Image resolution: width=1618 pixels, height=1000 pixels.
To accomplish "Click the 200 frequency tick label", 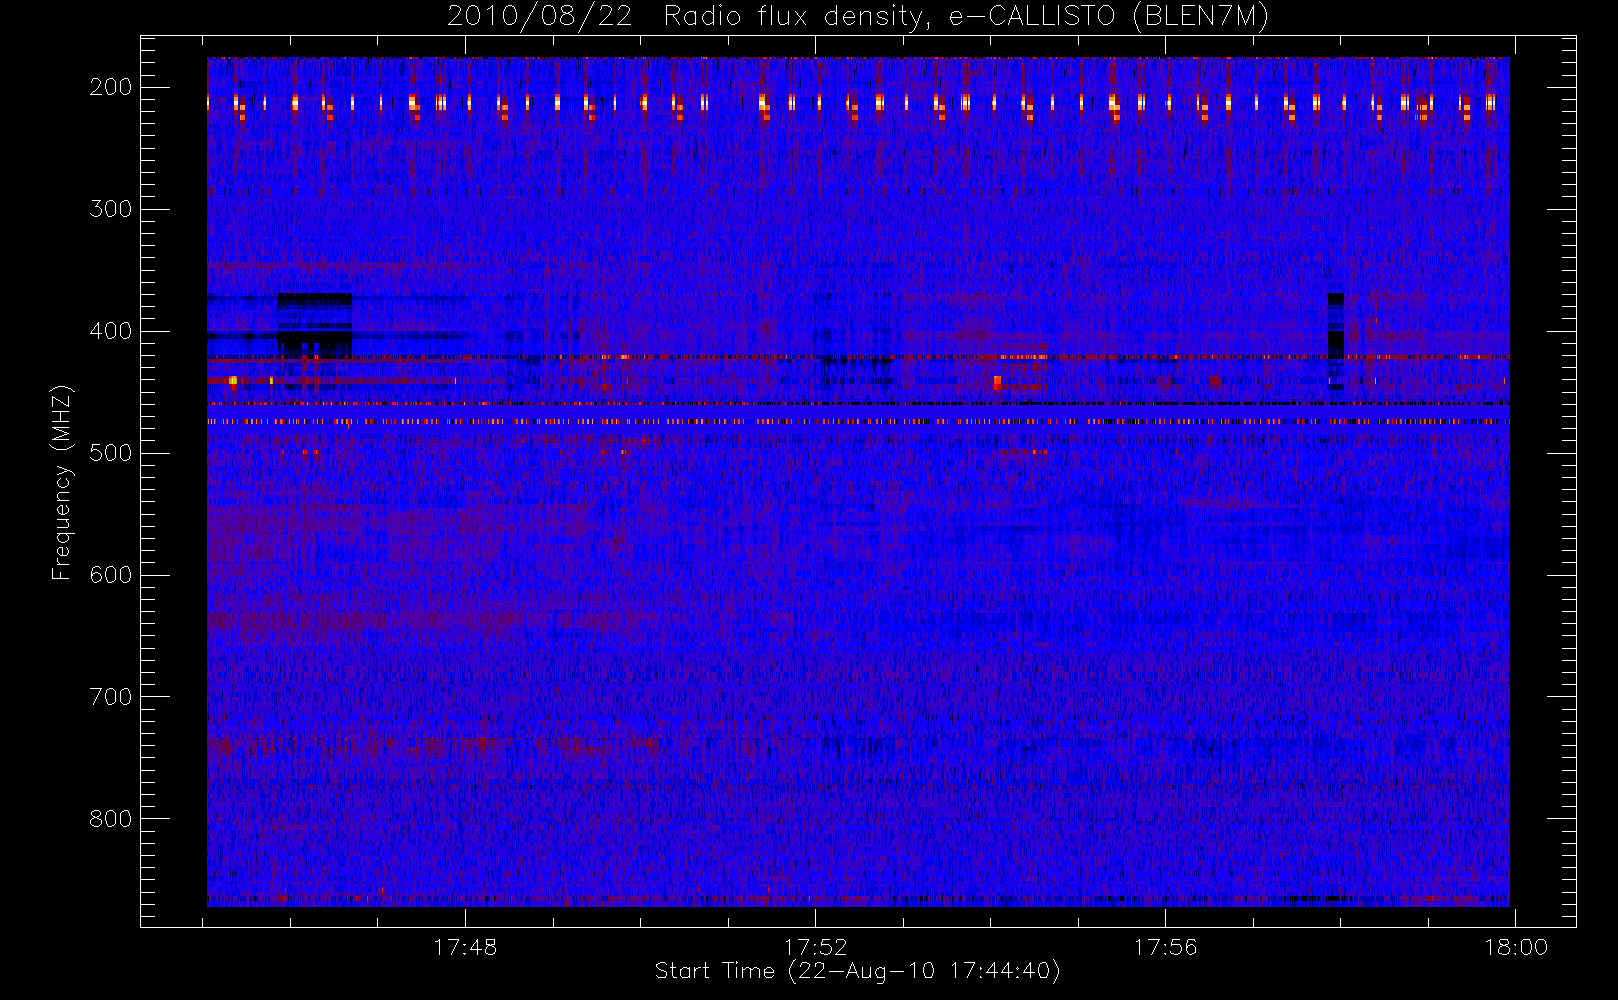I will [x=111, y=87].
